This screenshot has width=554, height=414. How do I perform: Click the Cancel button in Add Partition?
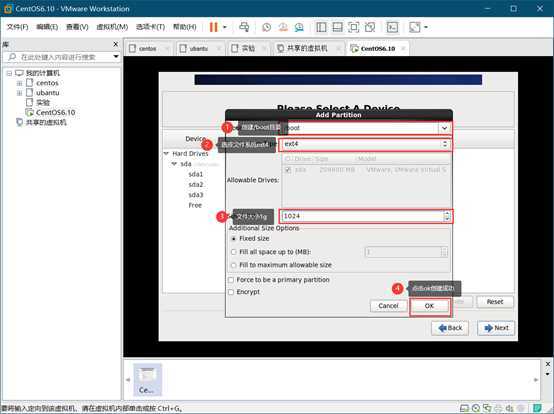pos(388,306)
